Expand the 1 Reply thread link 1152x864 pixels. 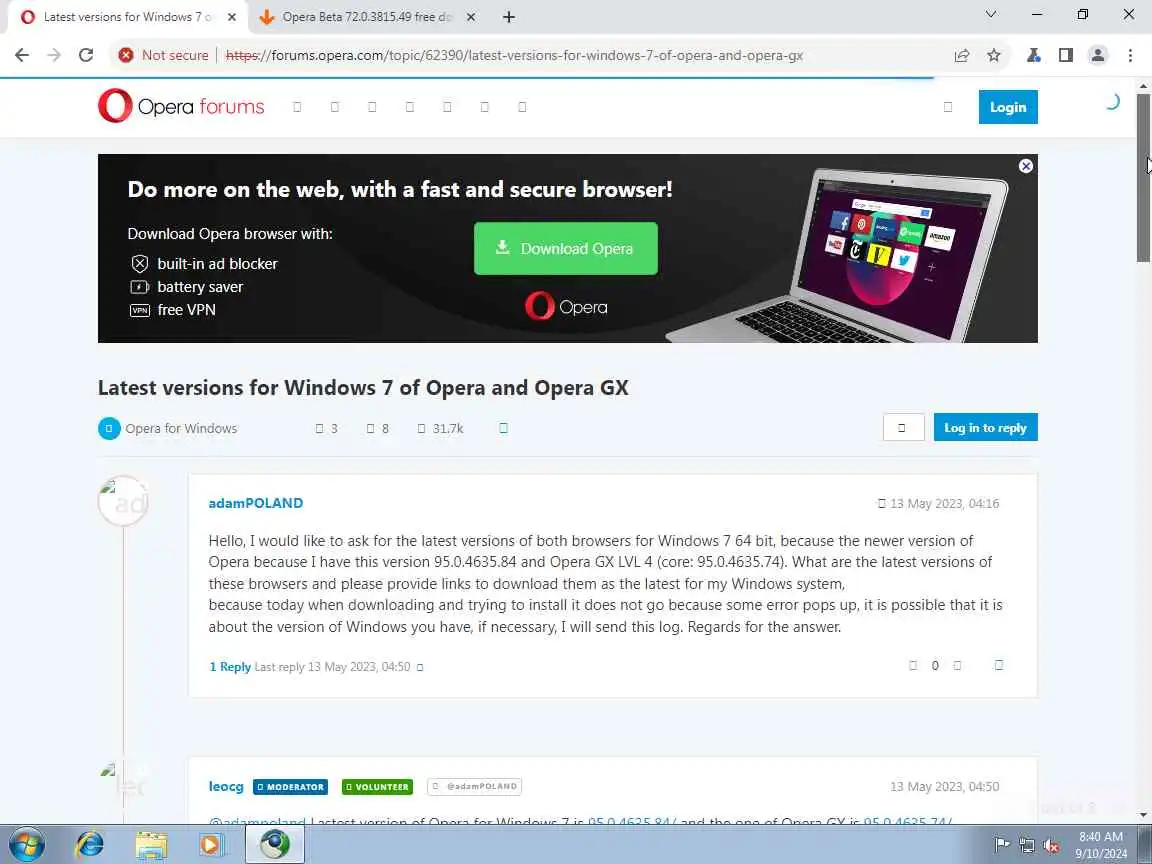tap(230, 666)
